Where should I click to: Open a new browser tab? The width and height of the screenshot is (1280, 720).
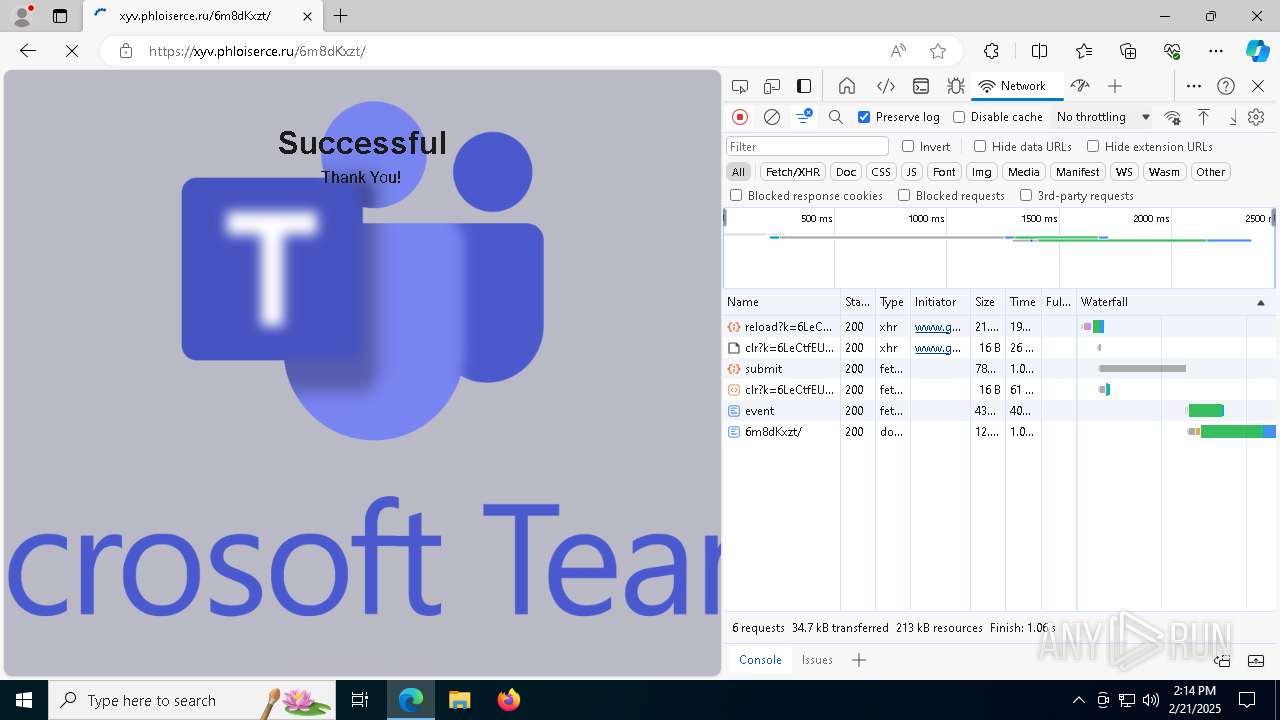pyautogui.click(x=341, y=15)
